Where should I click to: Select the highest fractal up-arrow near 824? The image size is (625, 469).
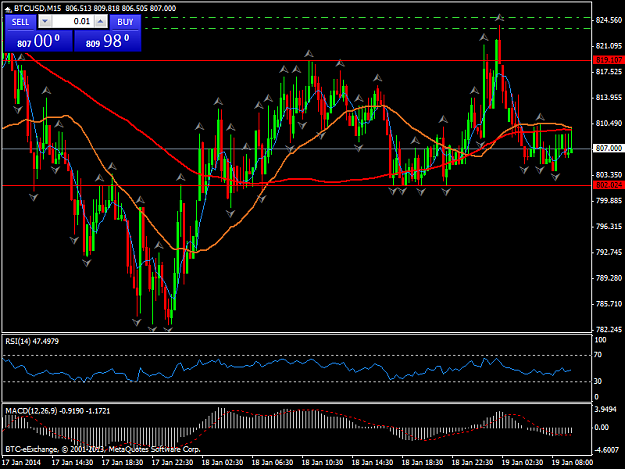tap(499, 18)
